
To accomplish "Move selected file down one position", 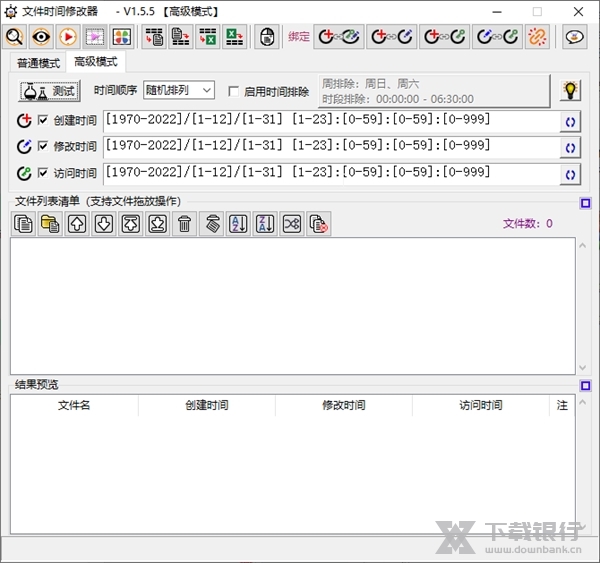I will (x=104, y=224).
